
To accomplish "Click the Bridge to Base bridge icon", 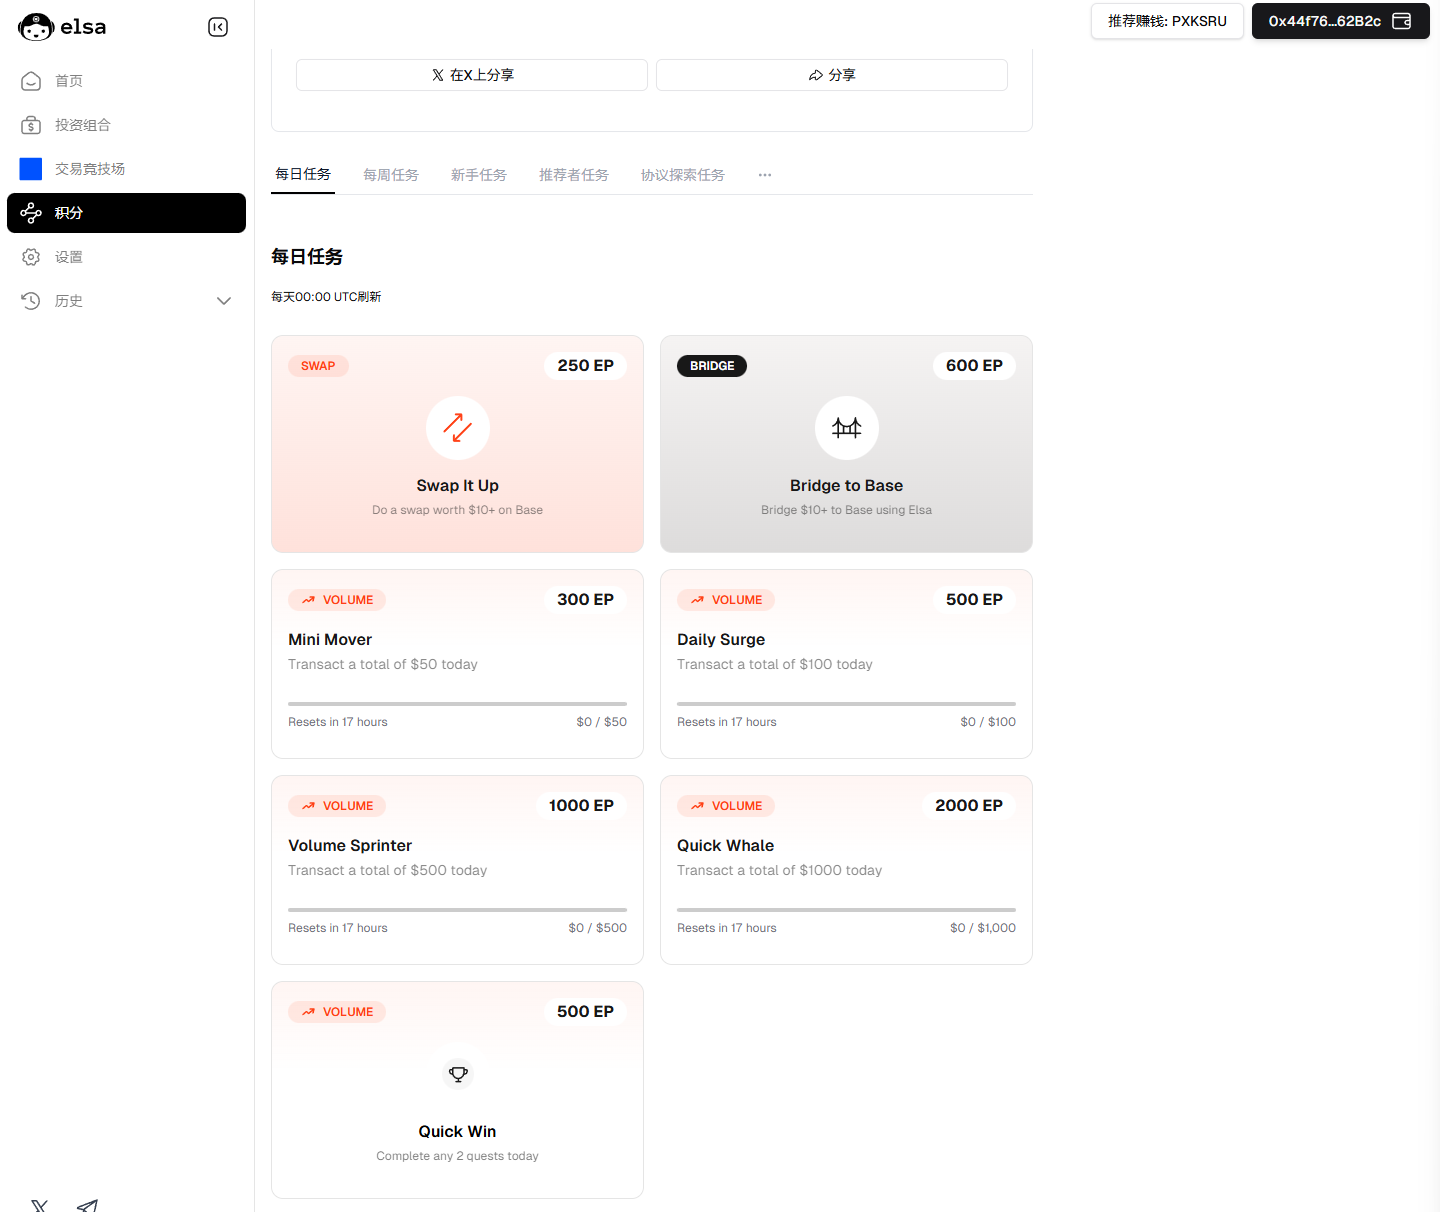I will [846, 427].
